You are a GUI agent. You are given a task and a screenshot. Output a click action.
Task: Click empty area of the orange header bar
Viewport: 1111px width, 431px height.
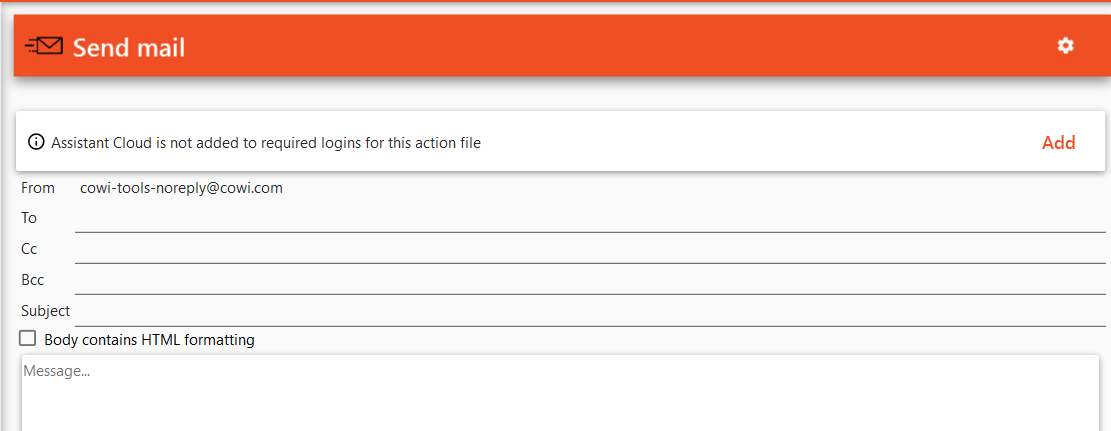point(600,46)
